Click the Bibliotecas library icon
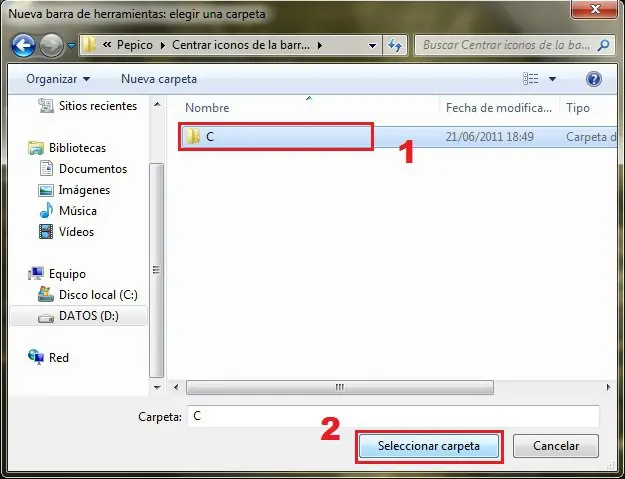 coord(36,148)
